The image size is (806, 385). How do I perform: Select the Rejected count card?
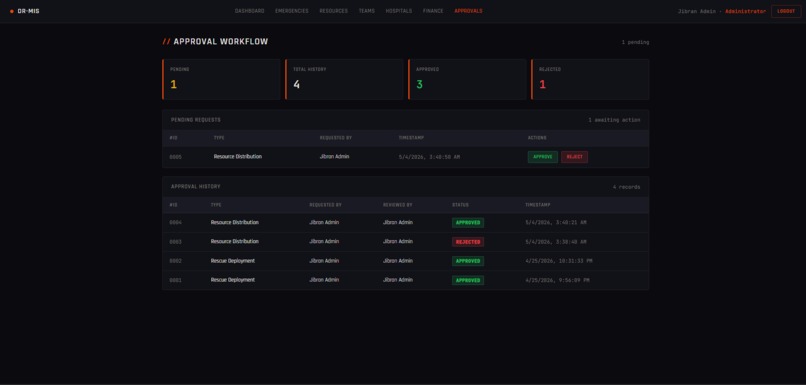tap(590, 79)
